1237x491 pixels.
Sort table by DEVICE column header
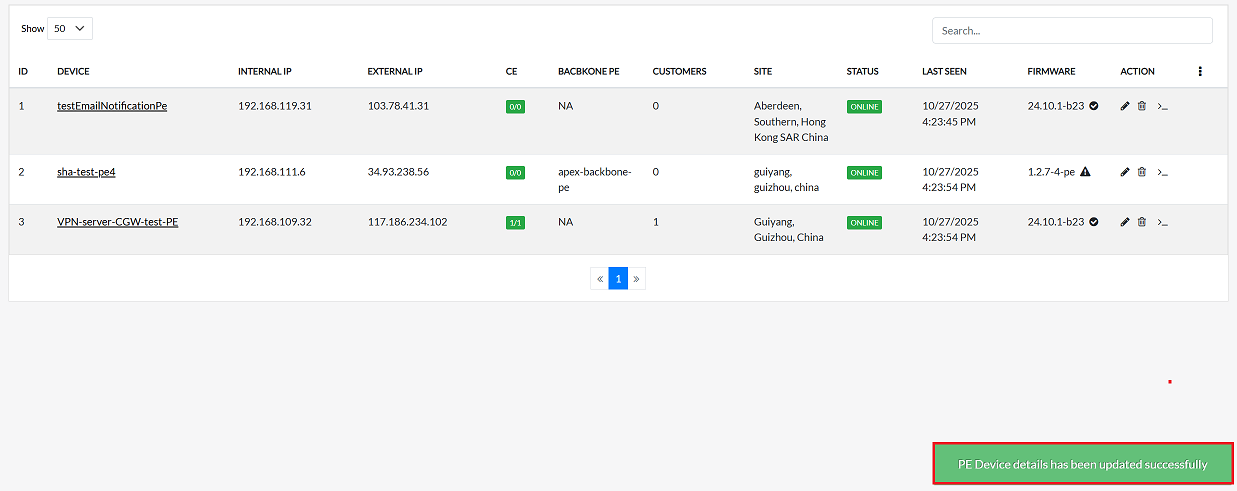point(73,72)
